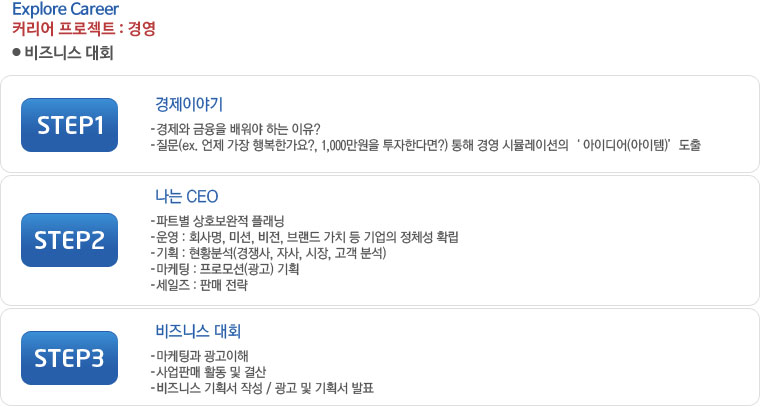Screen dimensions: 760x407
Task: Click the blue STEP3 badge
Action: tap(70, 356)
